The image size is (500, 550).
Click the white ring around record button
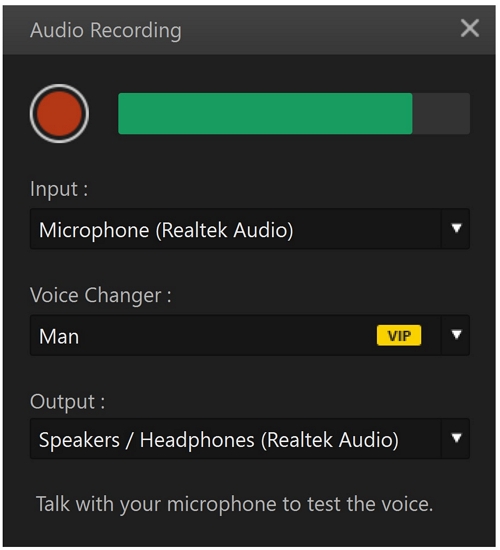pos(59,86)
